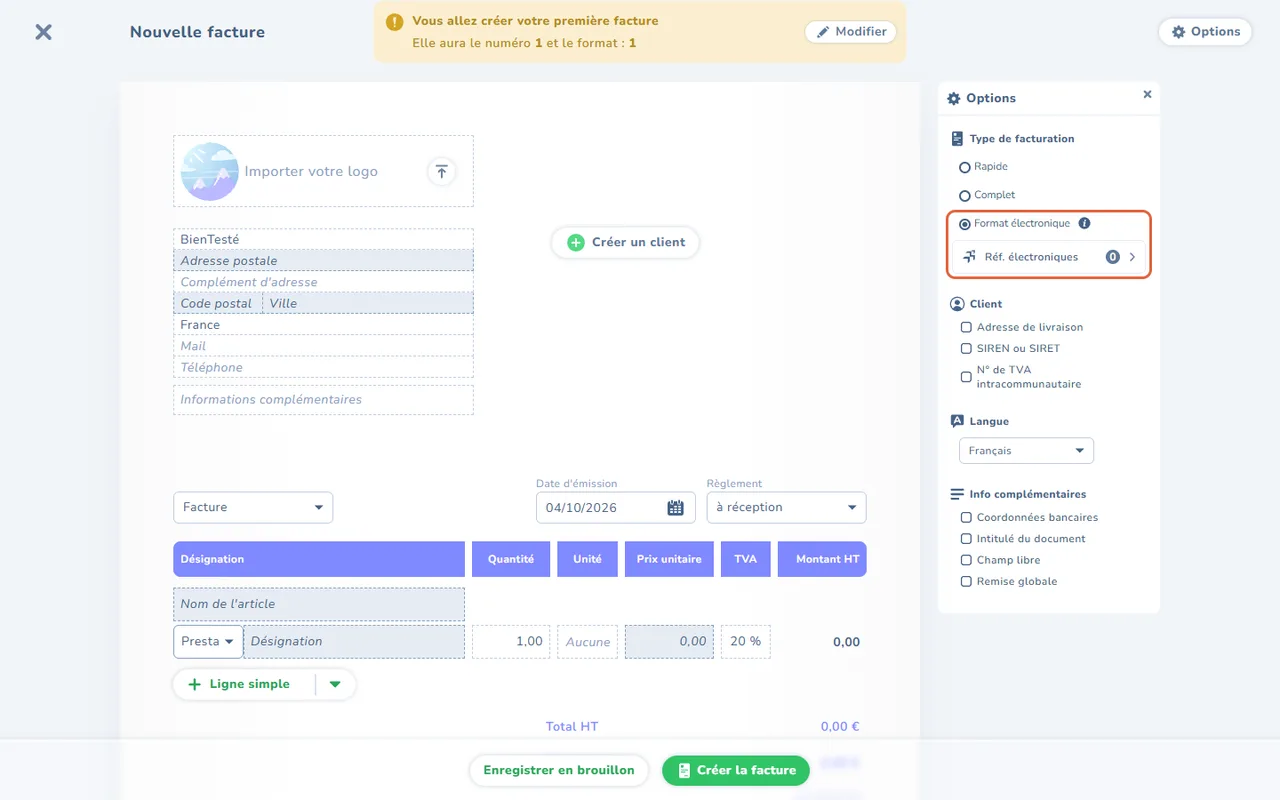Click Créer un client
This screenshot has width=1280, height=800.
click(625, 242)
